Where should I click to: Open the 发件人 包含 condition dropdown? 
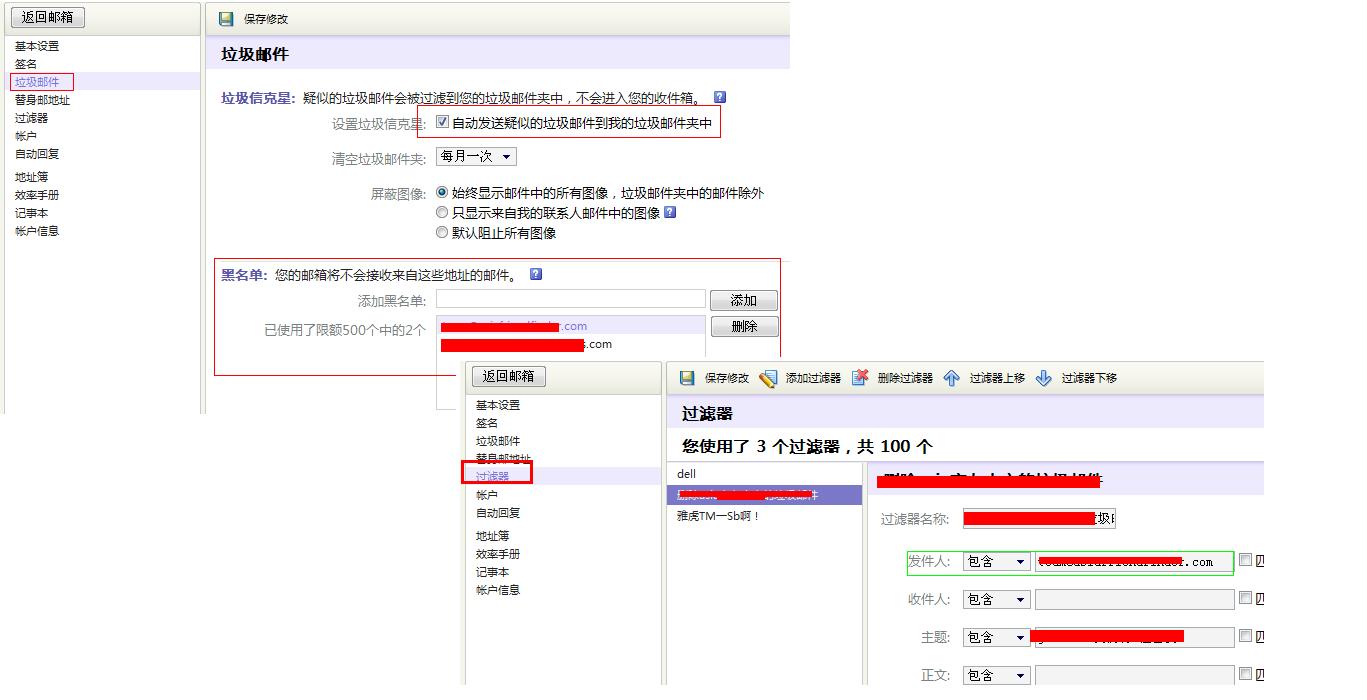pos(995,562)
